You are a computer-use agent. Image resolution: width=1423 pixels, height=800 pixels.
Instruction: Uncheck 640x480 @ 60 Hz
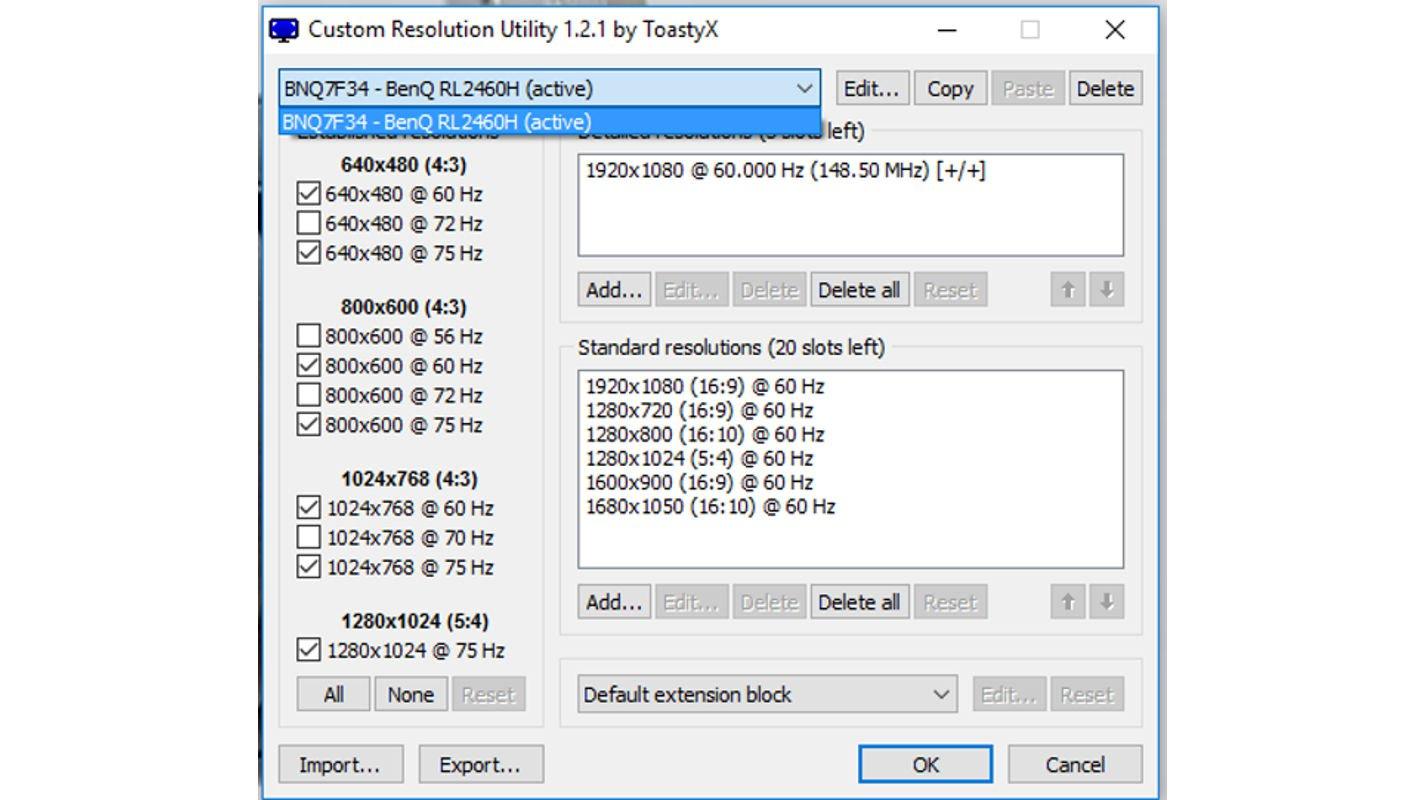point(309,194)
